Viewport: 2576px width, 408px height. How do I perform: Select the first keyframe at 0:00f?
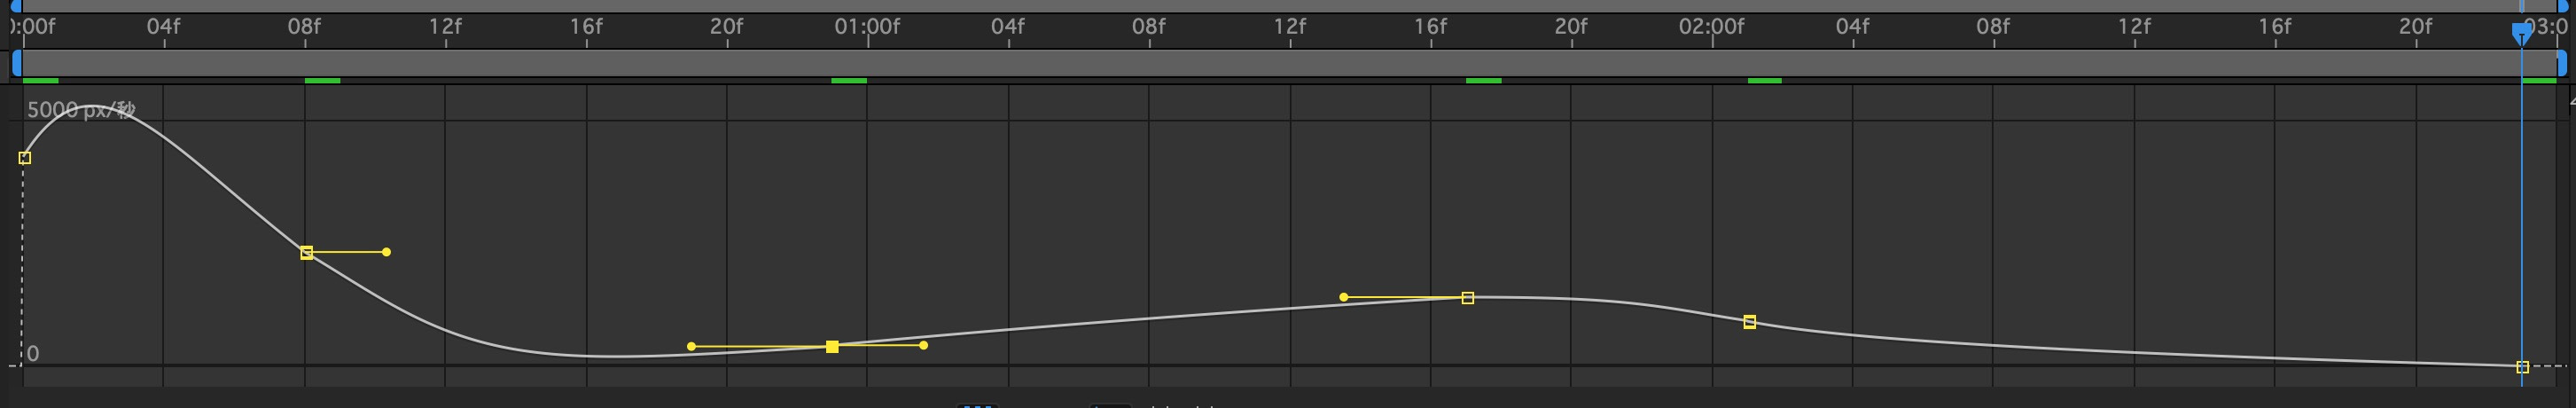(25, 158)
